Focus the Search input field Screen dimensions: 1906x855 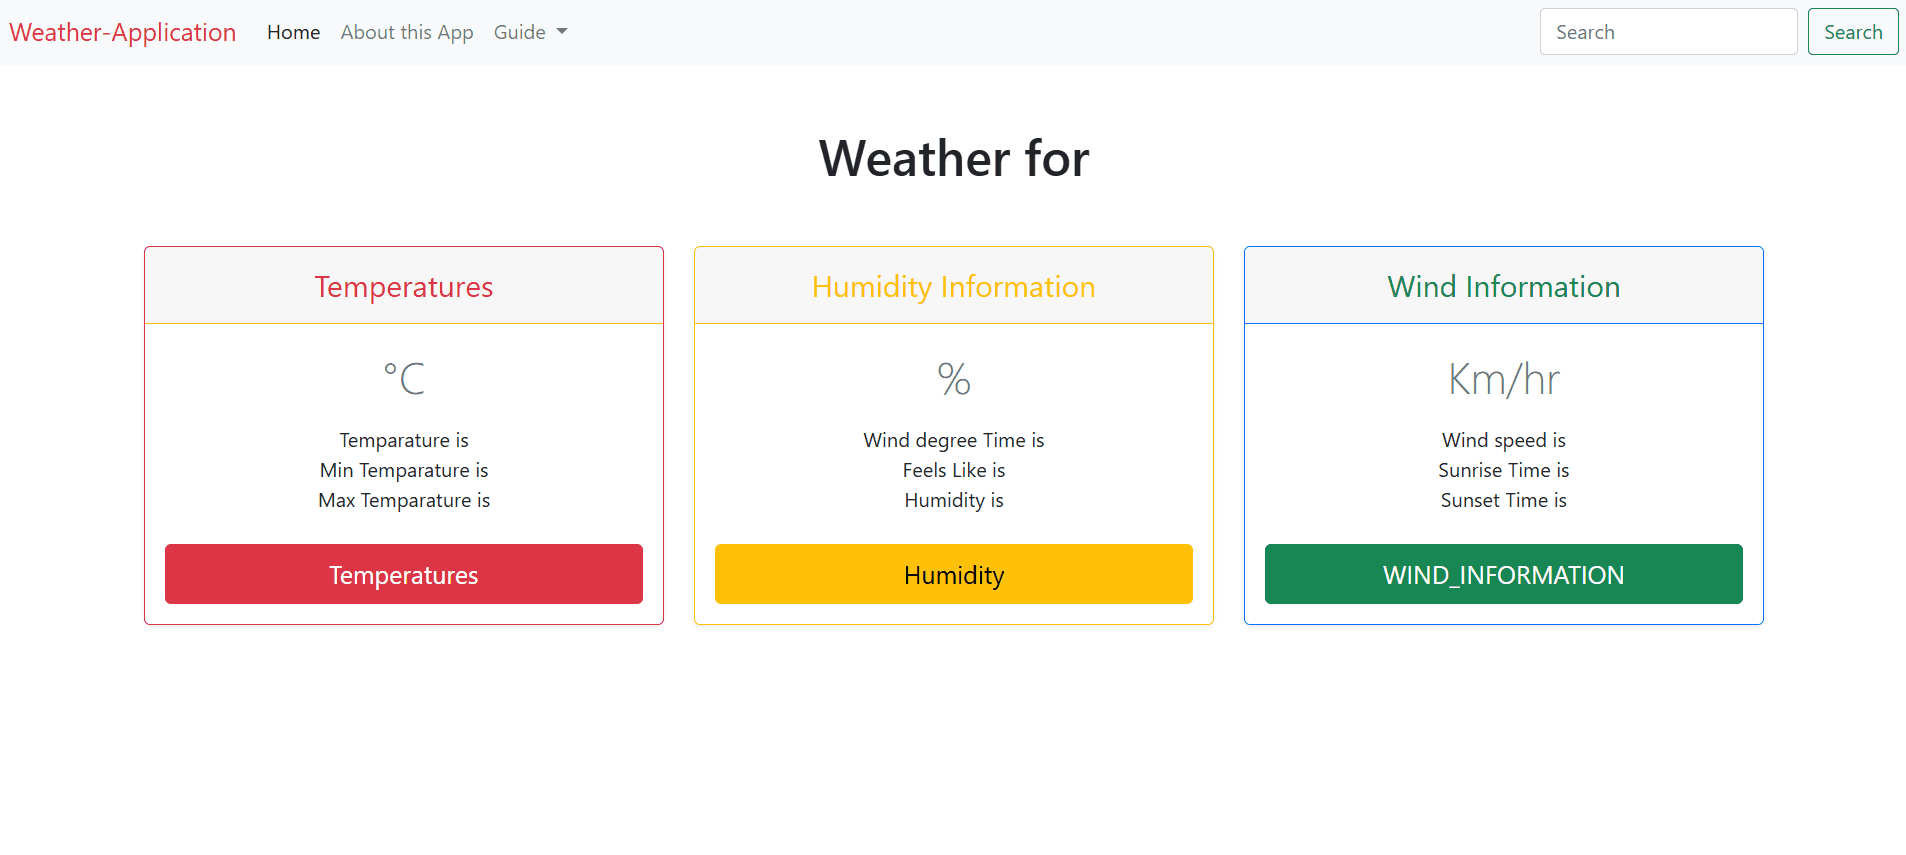(x=1668, y=32)
